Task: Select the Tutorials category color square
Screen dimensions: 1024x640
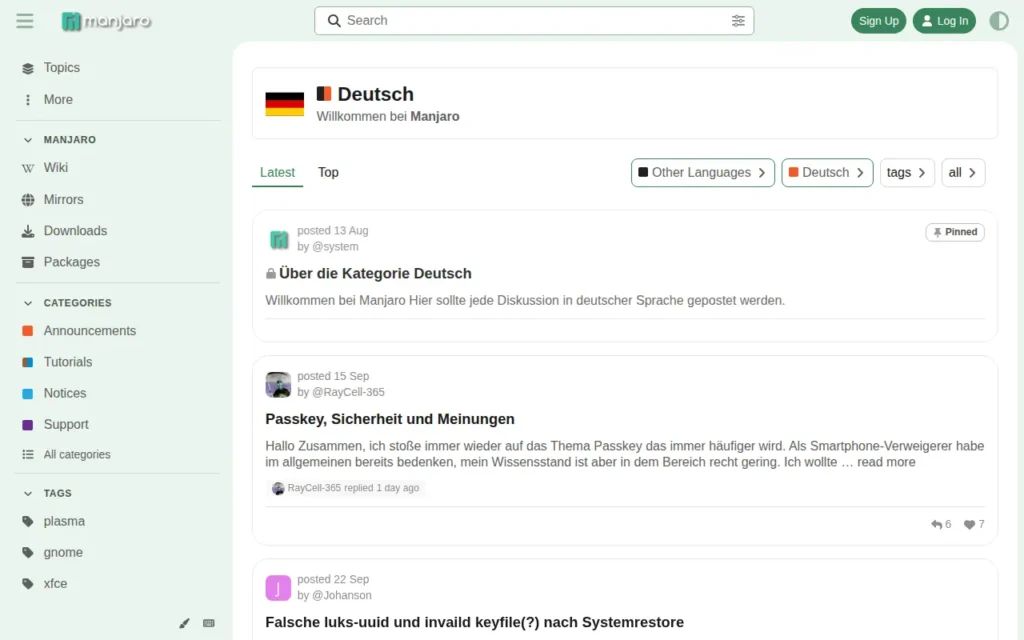Action: (x=27, y=362)
